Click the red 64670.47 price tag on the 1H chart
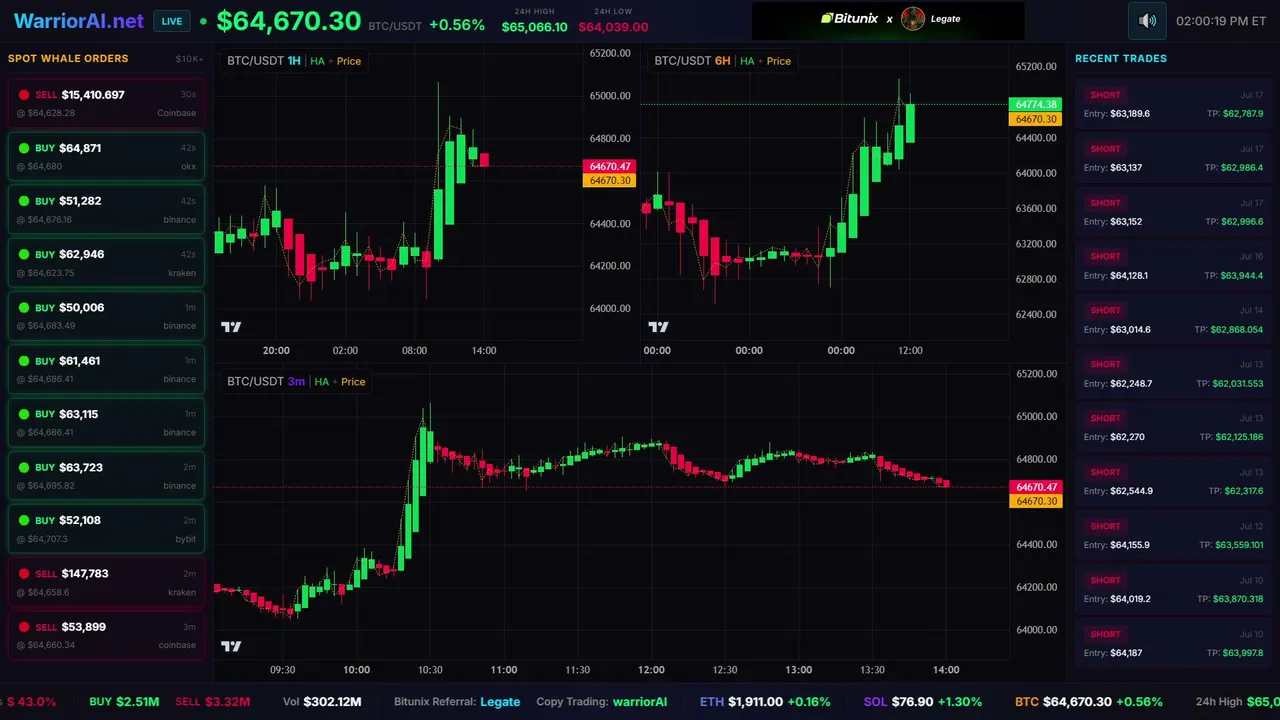 609,166
